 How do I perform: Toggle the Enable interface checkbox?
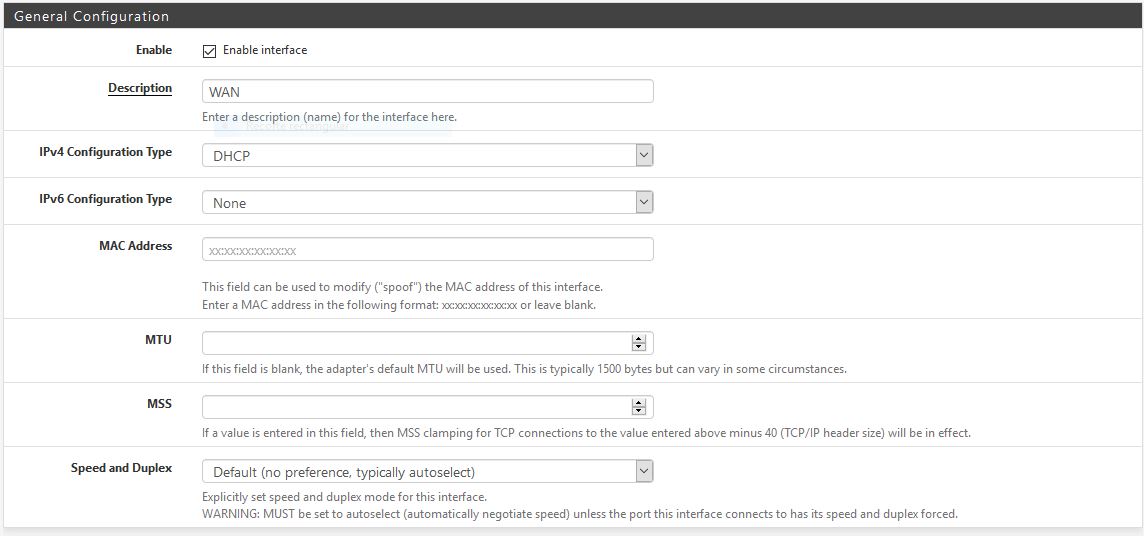pos(209,51)
